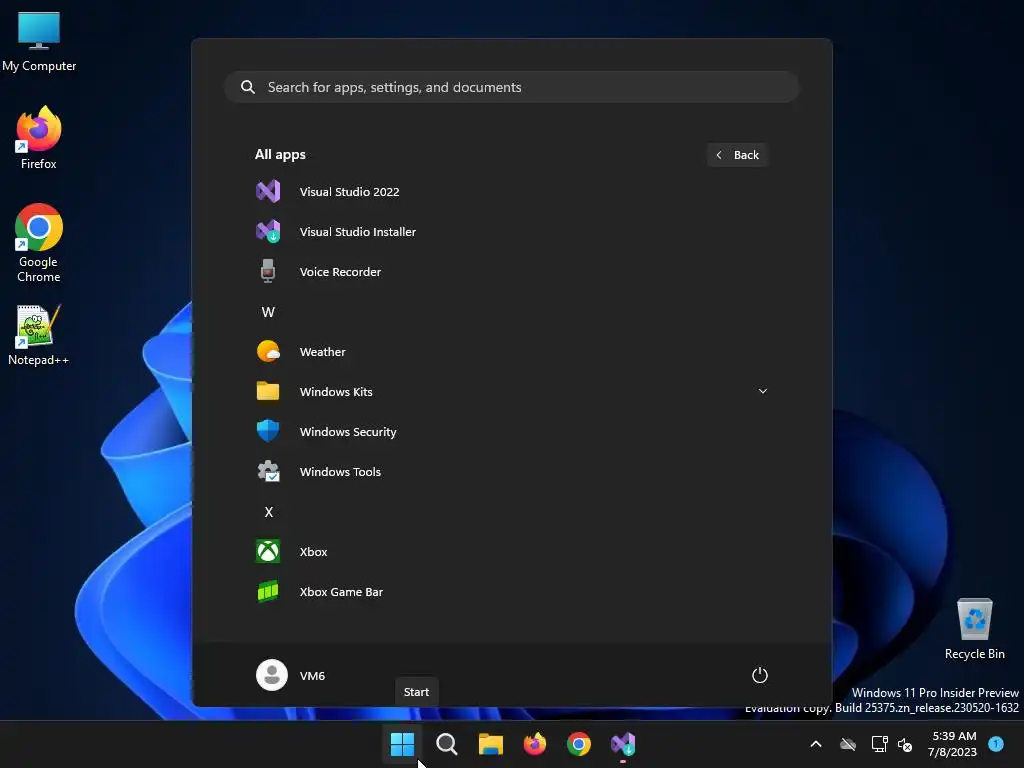Viewport: 1024px width, 768px height.
Task: Open Firefox from the taskbar
Action: 535,744
